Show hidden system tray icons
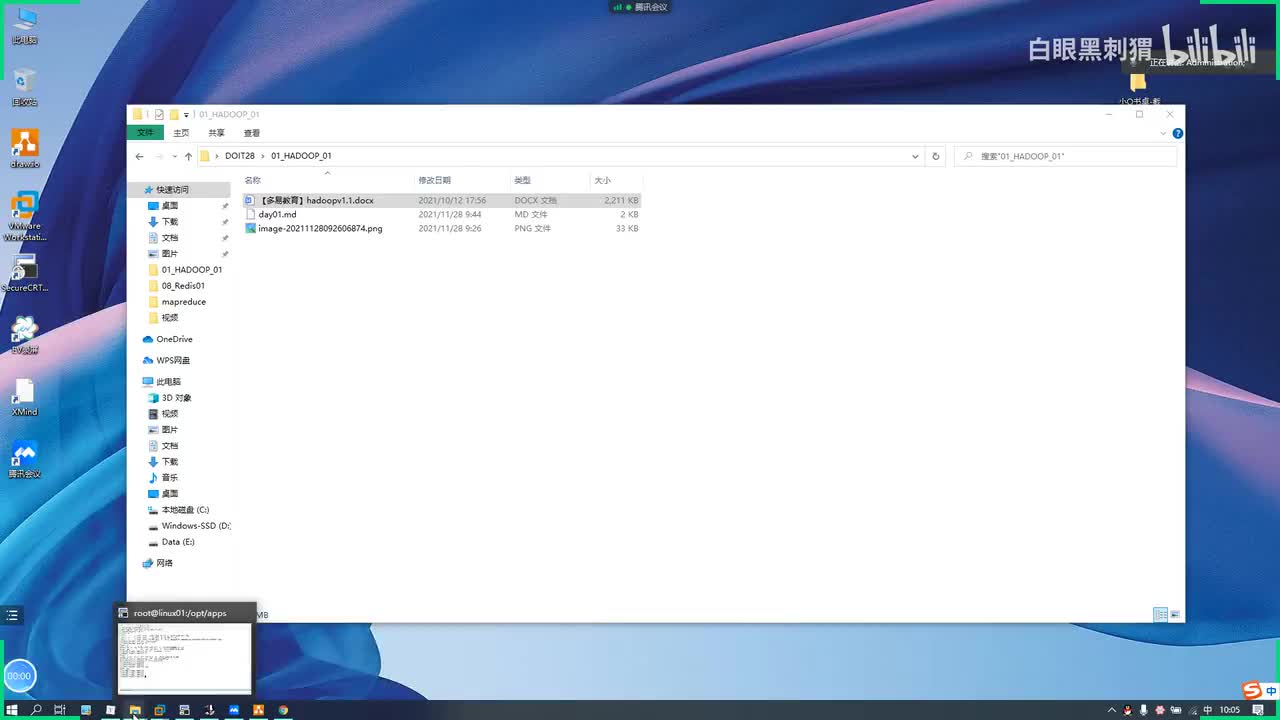 pos(1112,710)
